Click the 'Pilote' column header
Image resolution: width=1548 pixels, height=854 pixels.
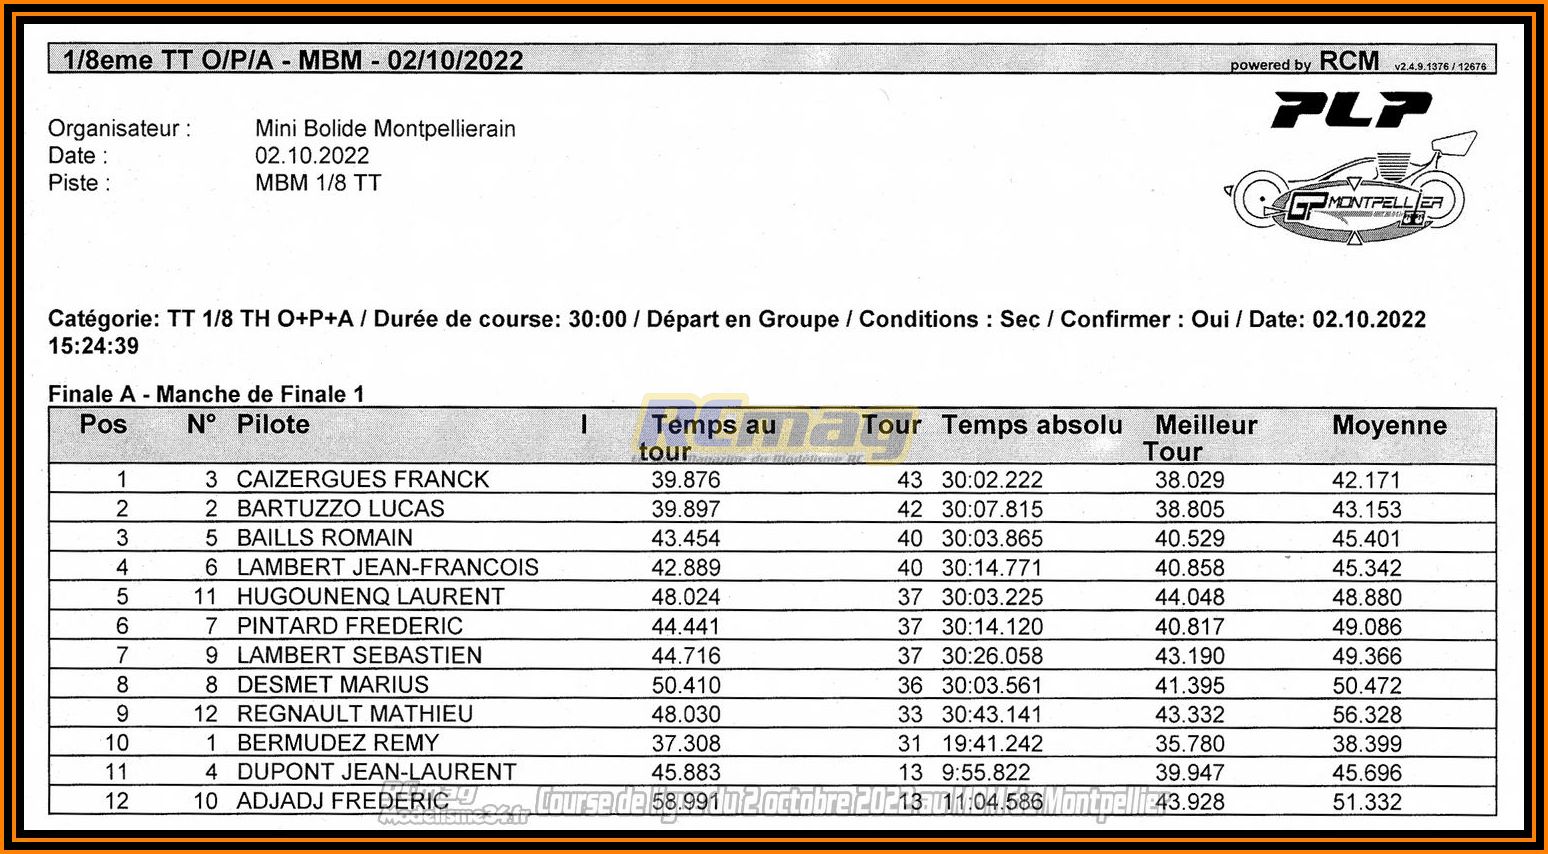[273, 424]
